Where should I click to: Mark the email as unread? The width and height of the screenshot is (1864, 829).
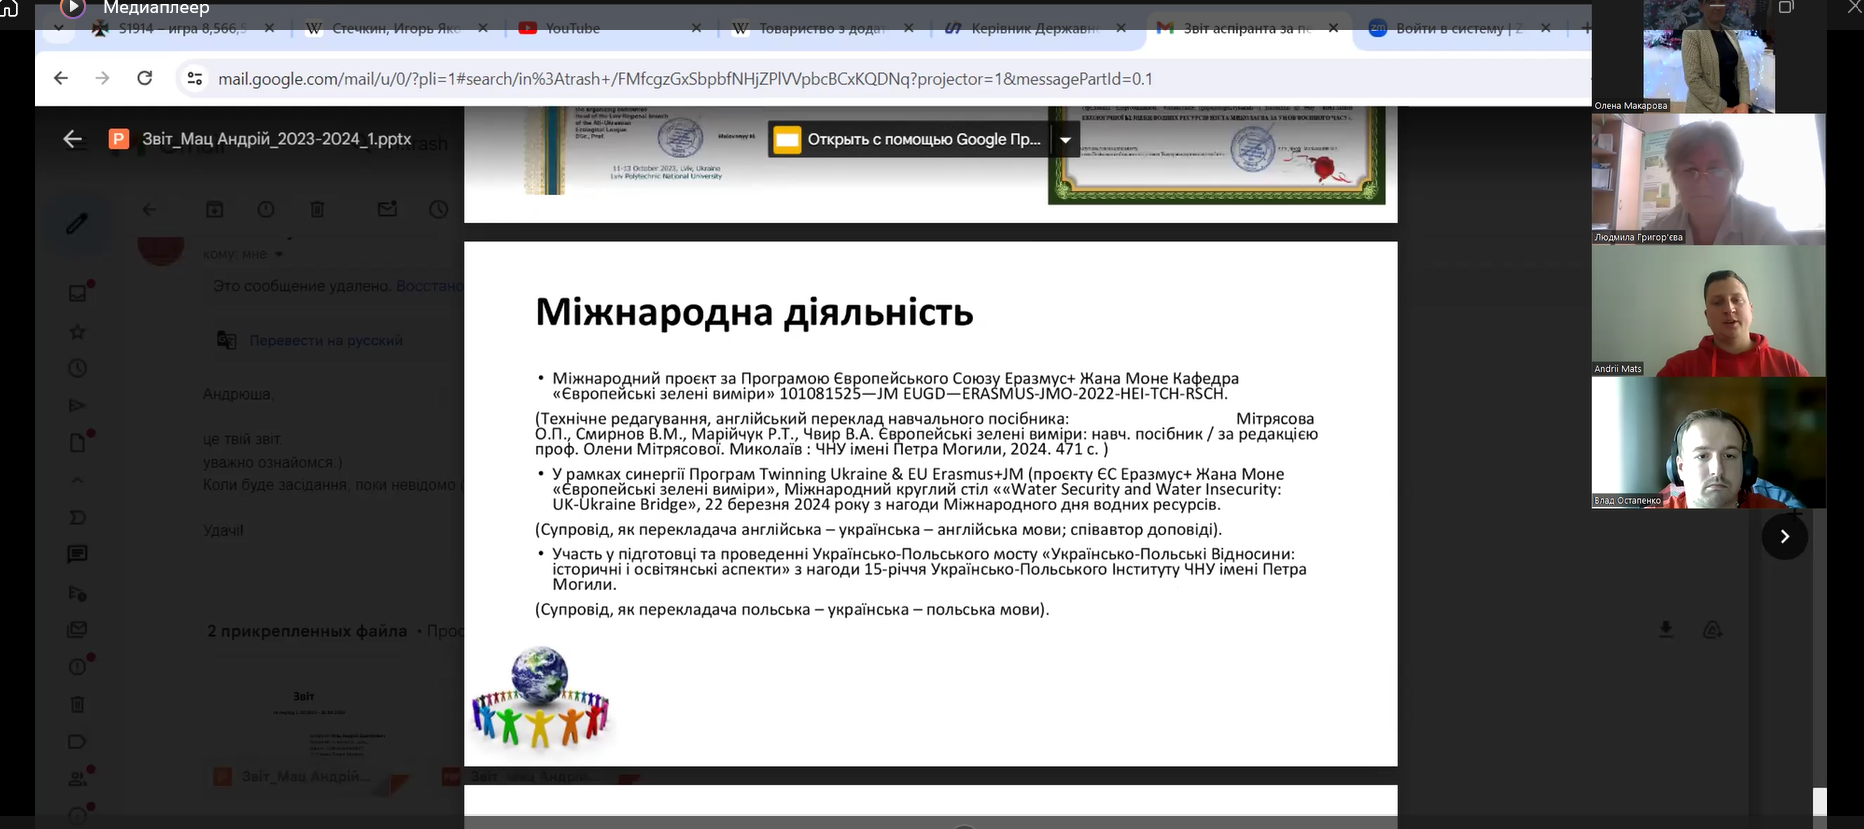[387, 209]
